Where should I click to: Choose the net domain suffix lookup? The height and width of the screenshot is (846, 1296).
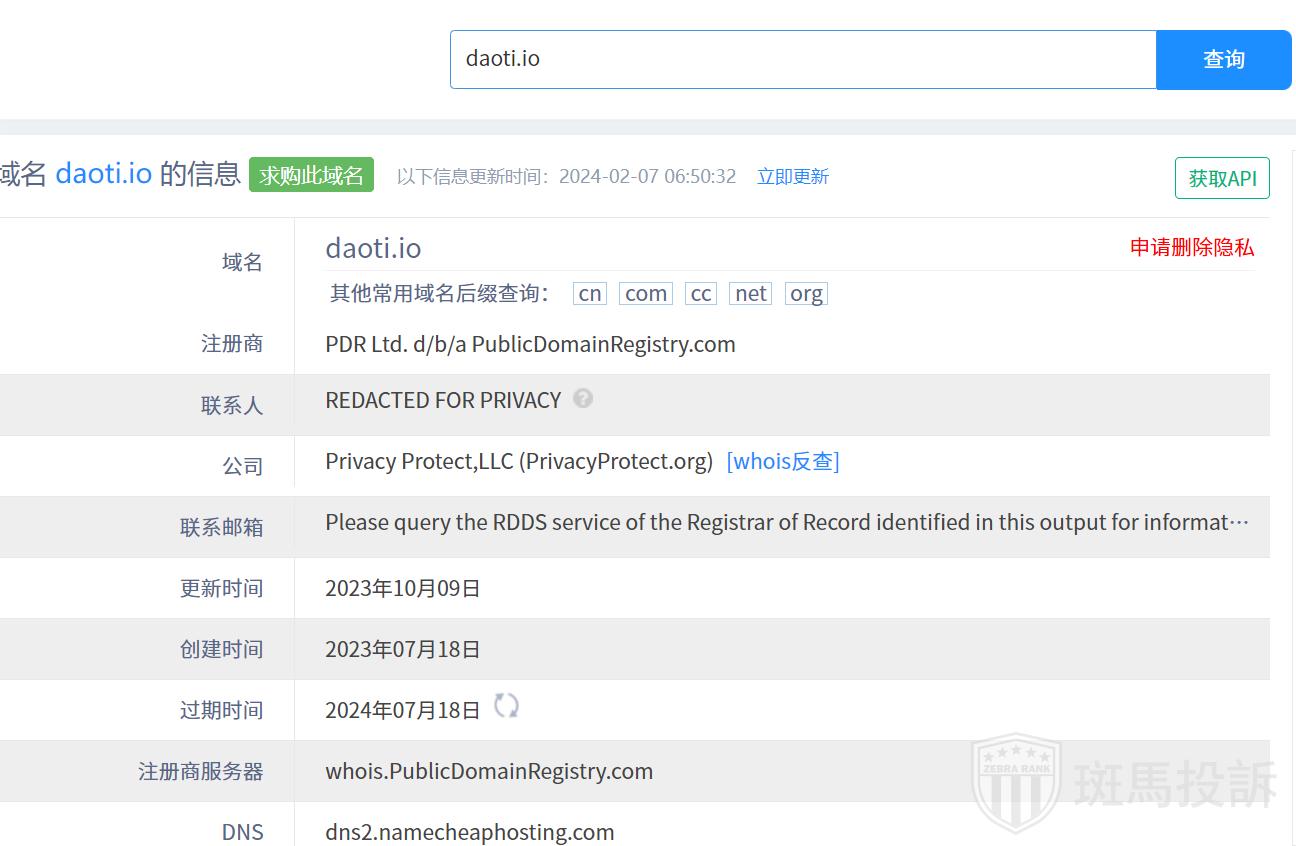[750, 293]
